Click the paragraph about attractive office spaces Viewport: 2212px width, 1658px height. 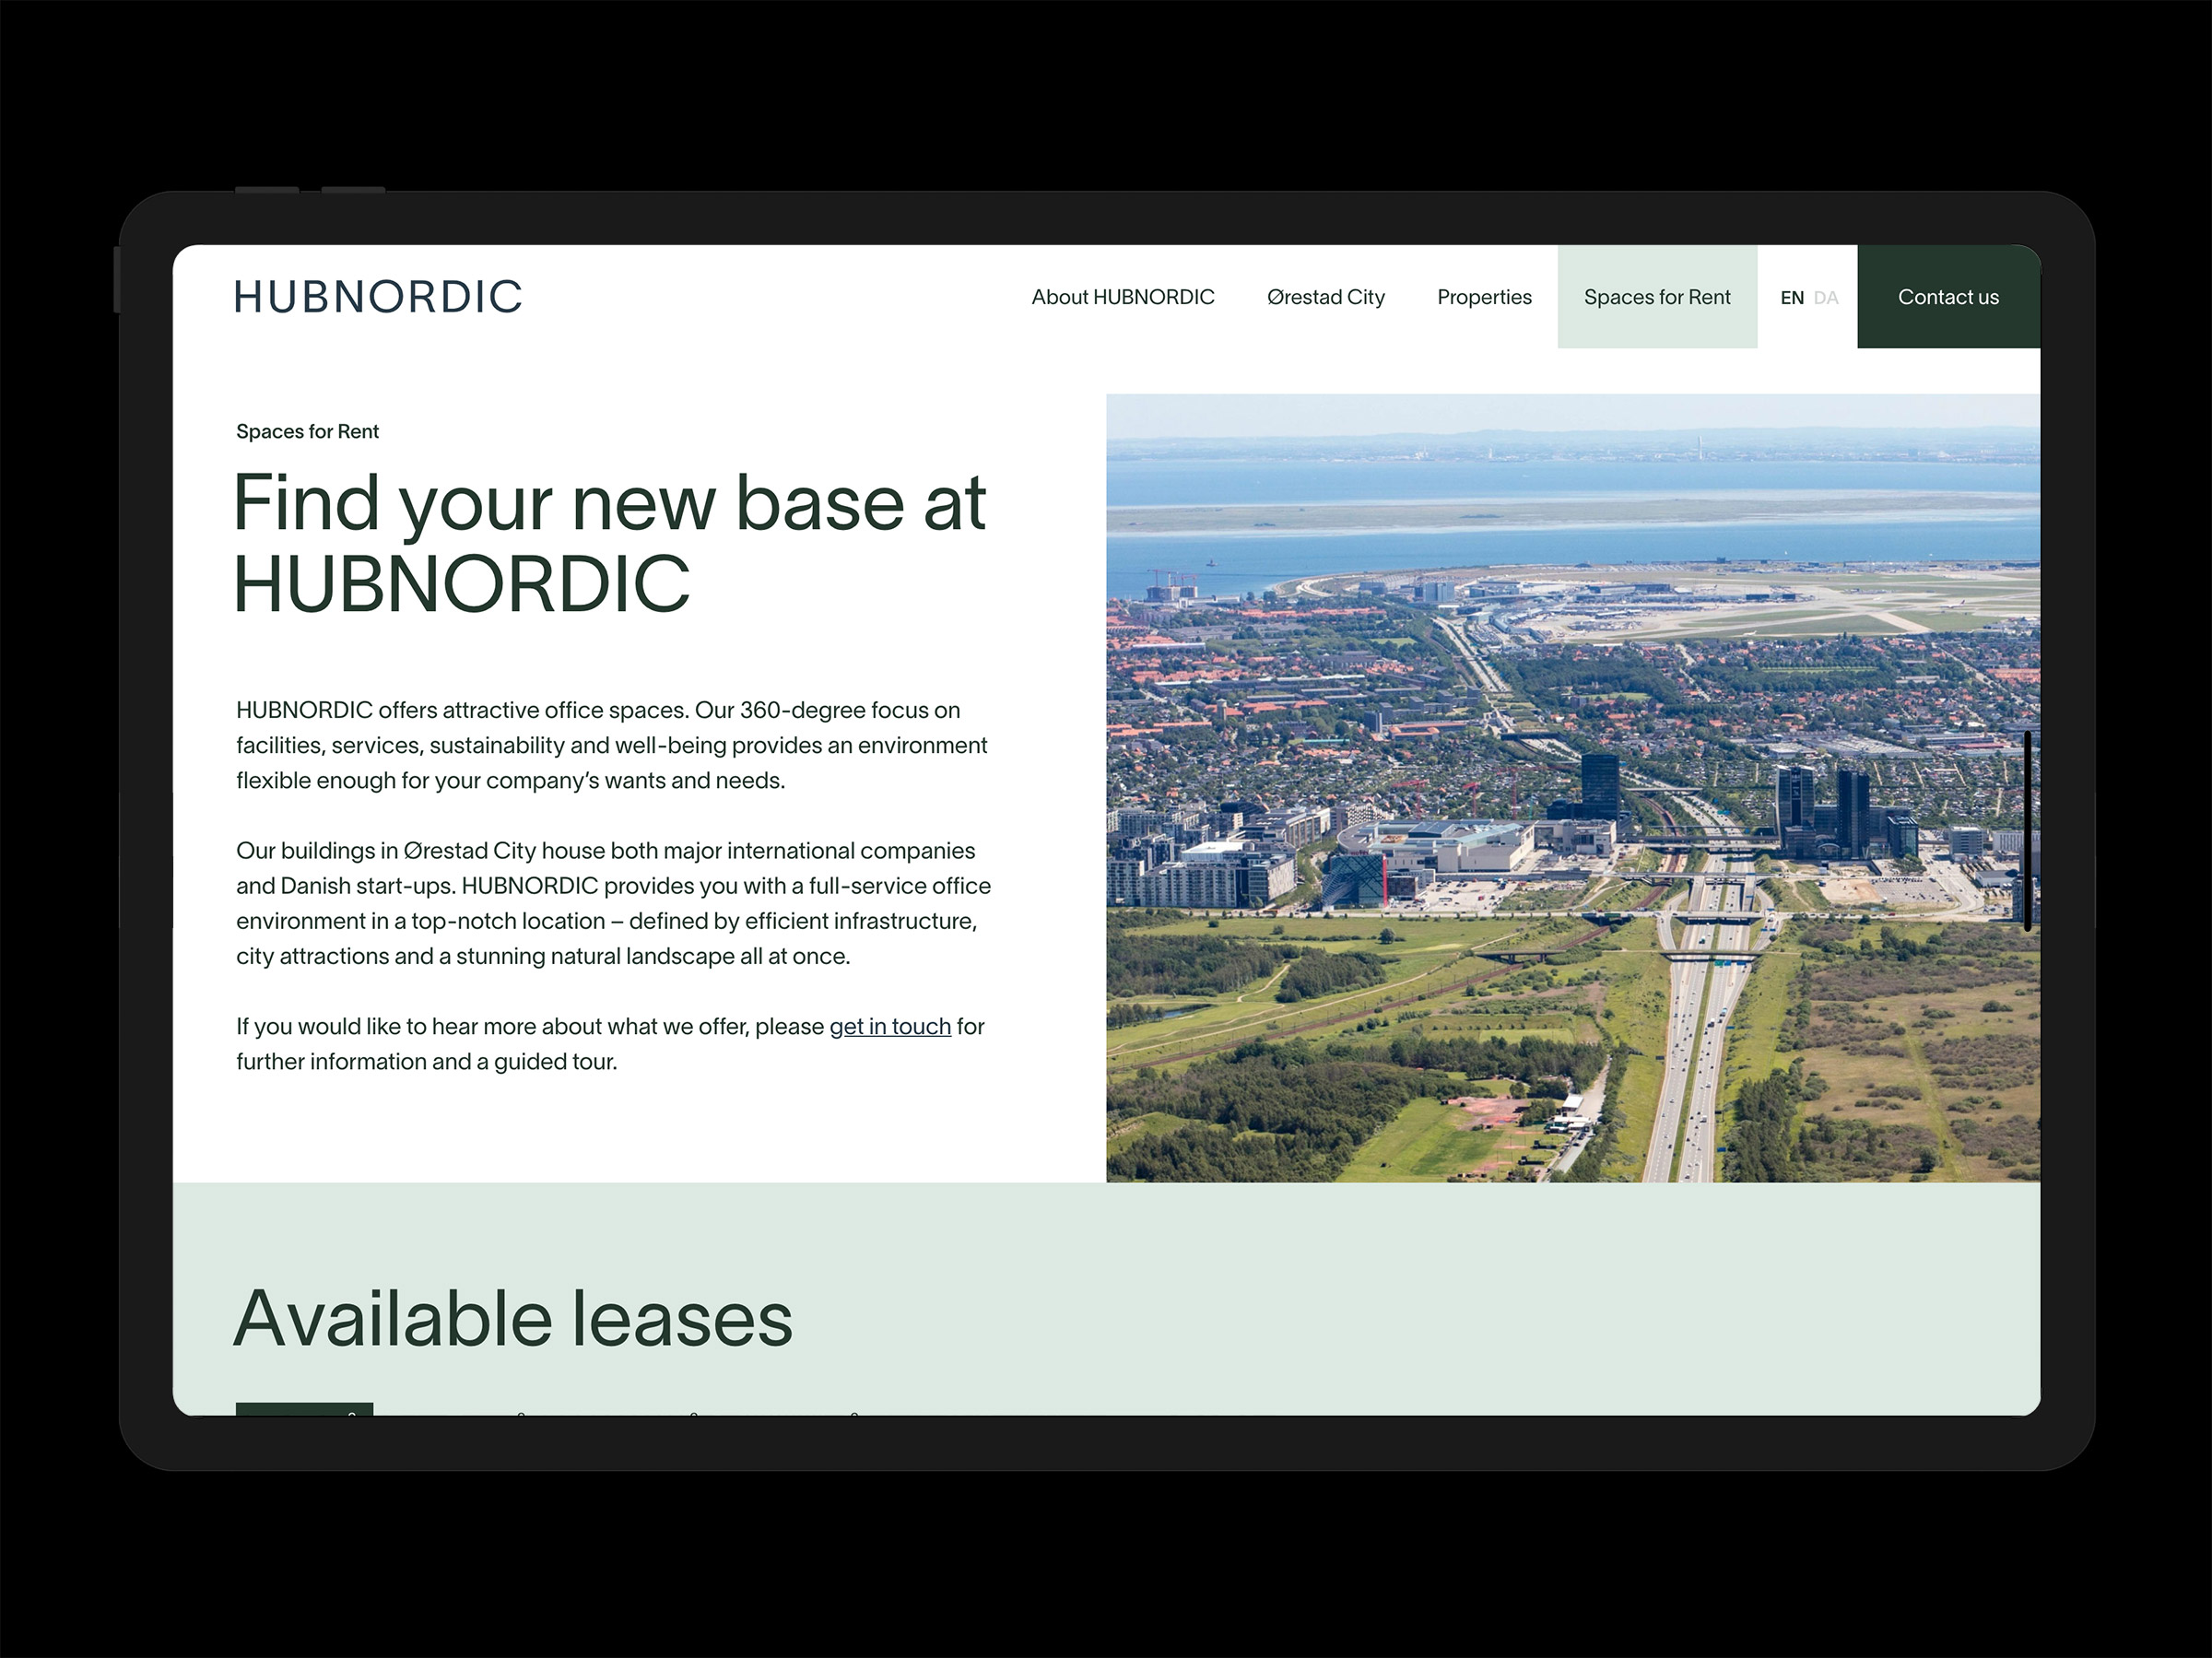611,745
